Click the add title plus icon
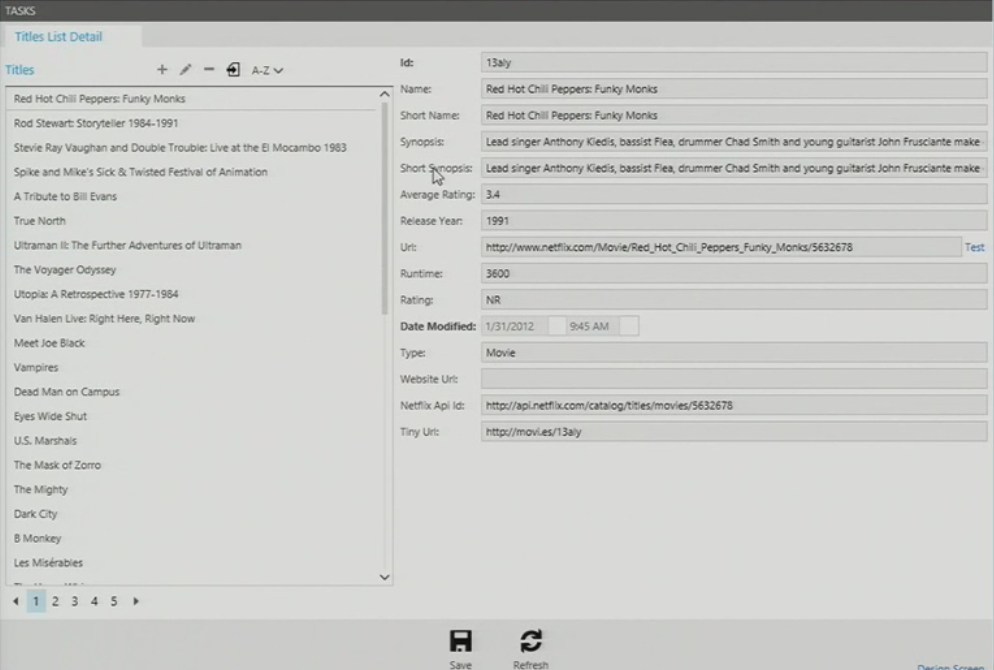This screenshot has height=670, width=994. point(162,70)
